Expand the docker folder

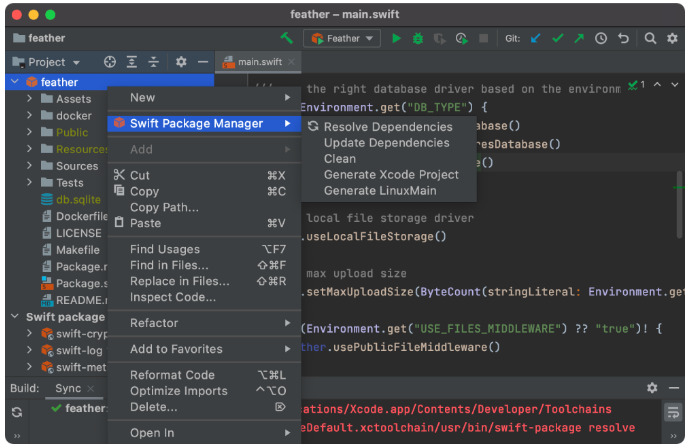point(29,115)
